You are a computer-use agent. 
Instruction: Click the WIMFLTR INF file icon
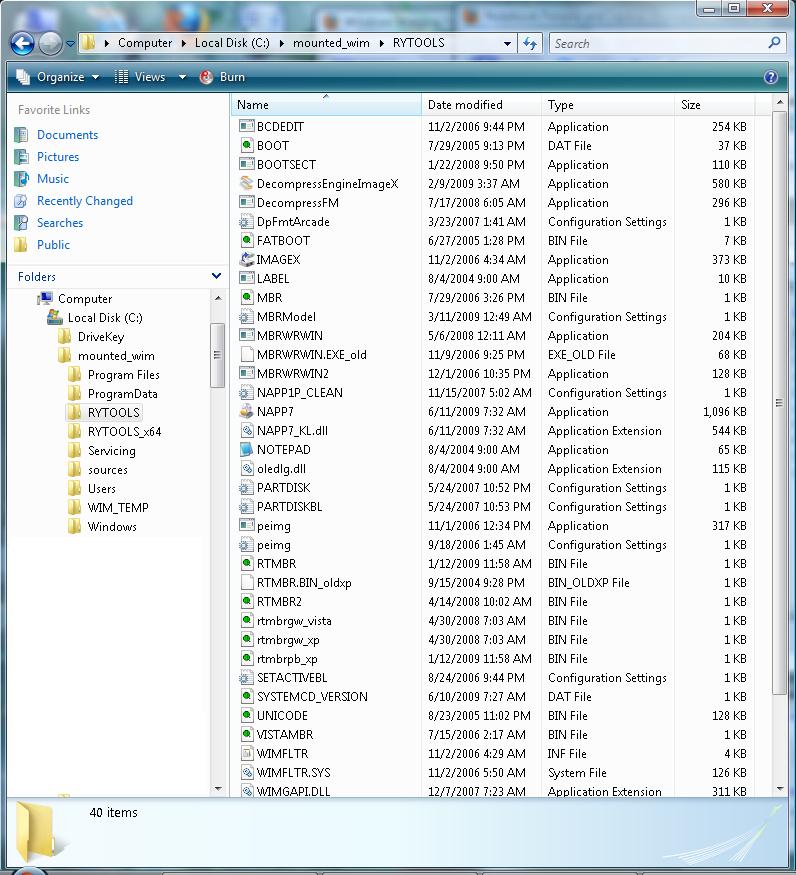[246, 753]
